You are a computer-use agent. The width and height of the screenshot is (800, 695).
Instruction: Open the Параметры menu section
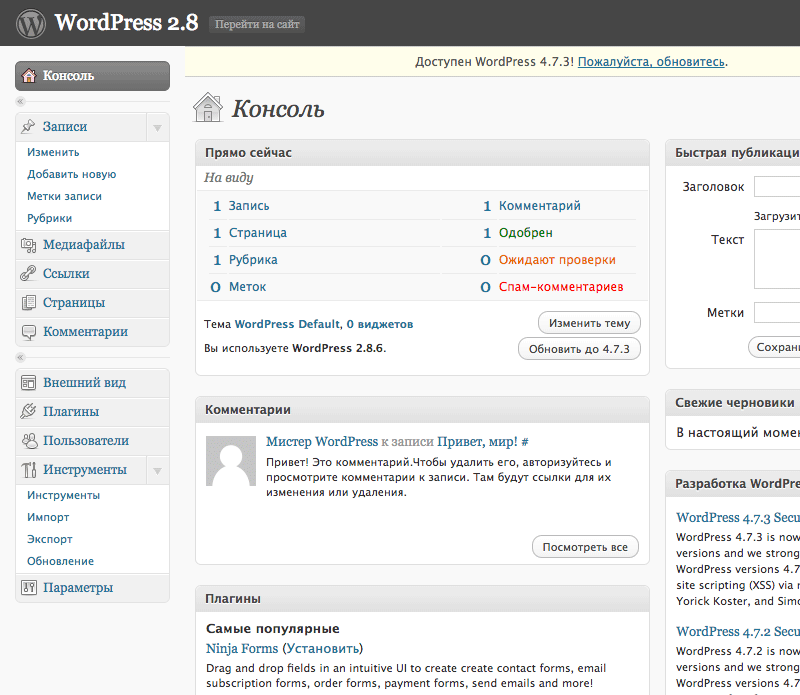92,588
